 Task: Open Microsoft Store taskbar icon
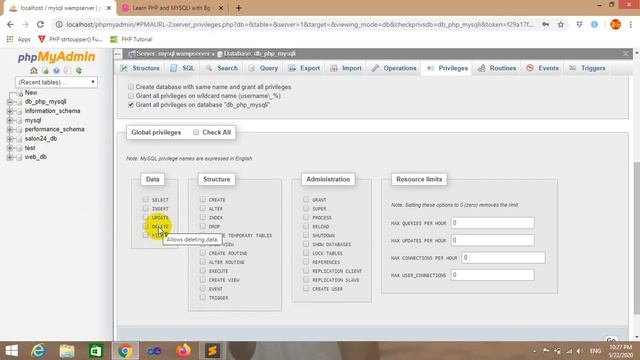point(96,351)
